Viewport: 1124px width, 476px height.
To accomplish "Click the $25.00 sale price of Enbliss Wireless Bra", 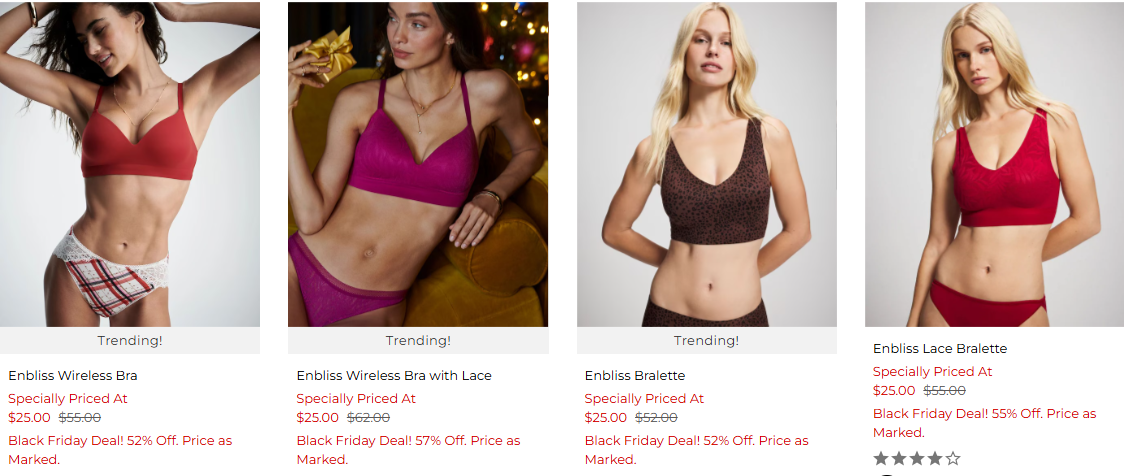I will click(29, 417).
